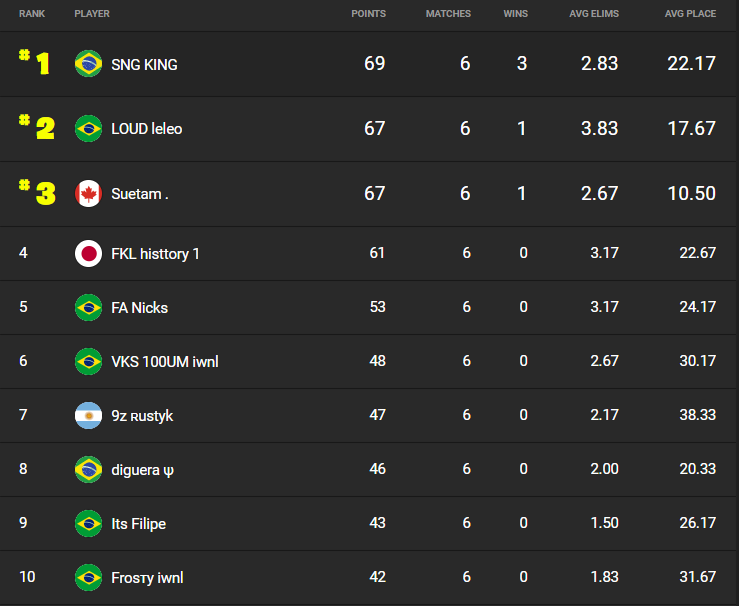The image size is (739, 606).
Task: Sort by the MATCHES column header
Action: tap(448, 14)
